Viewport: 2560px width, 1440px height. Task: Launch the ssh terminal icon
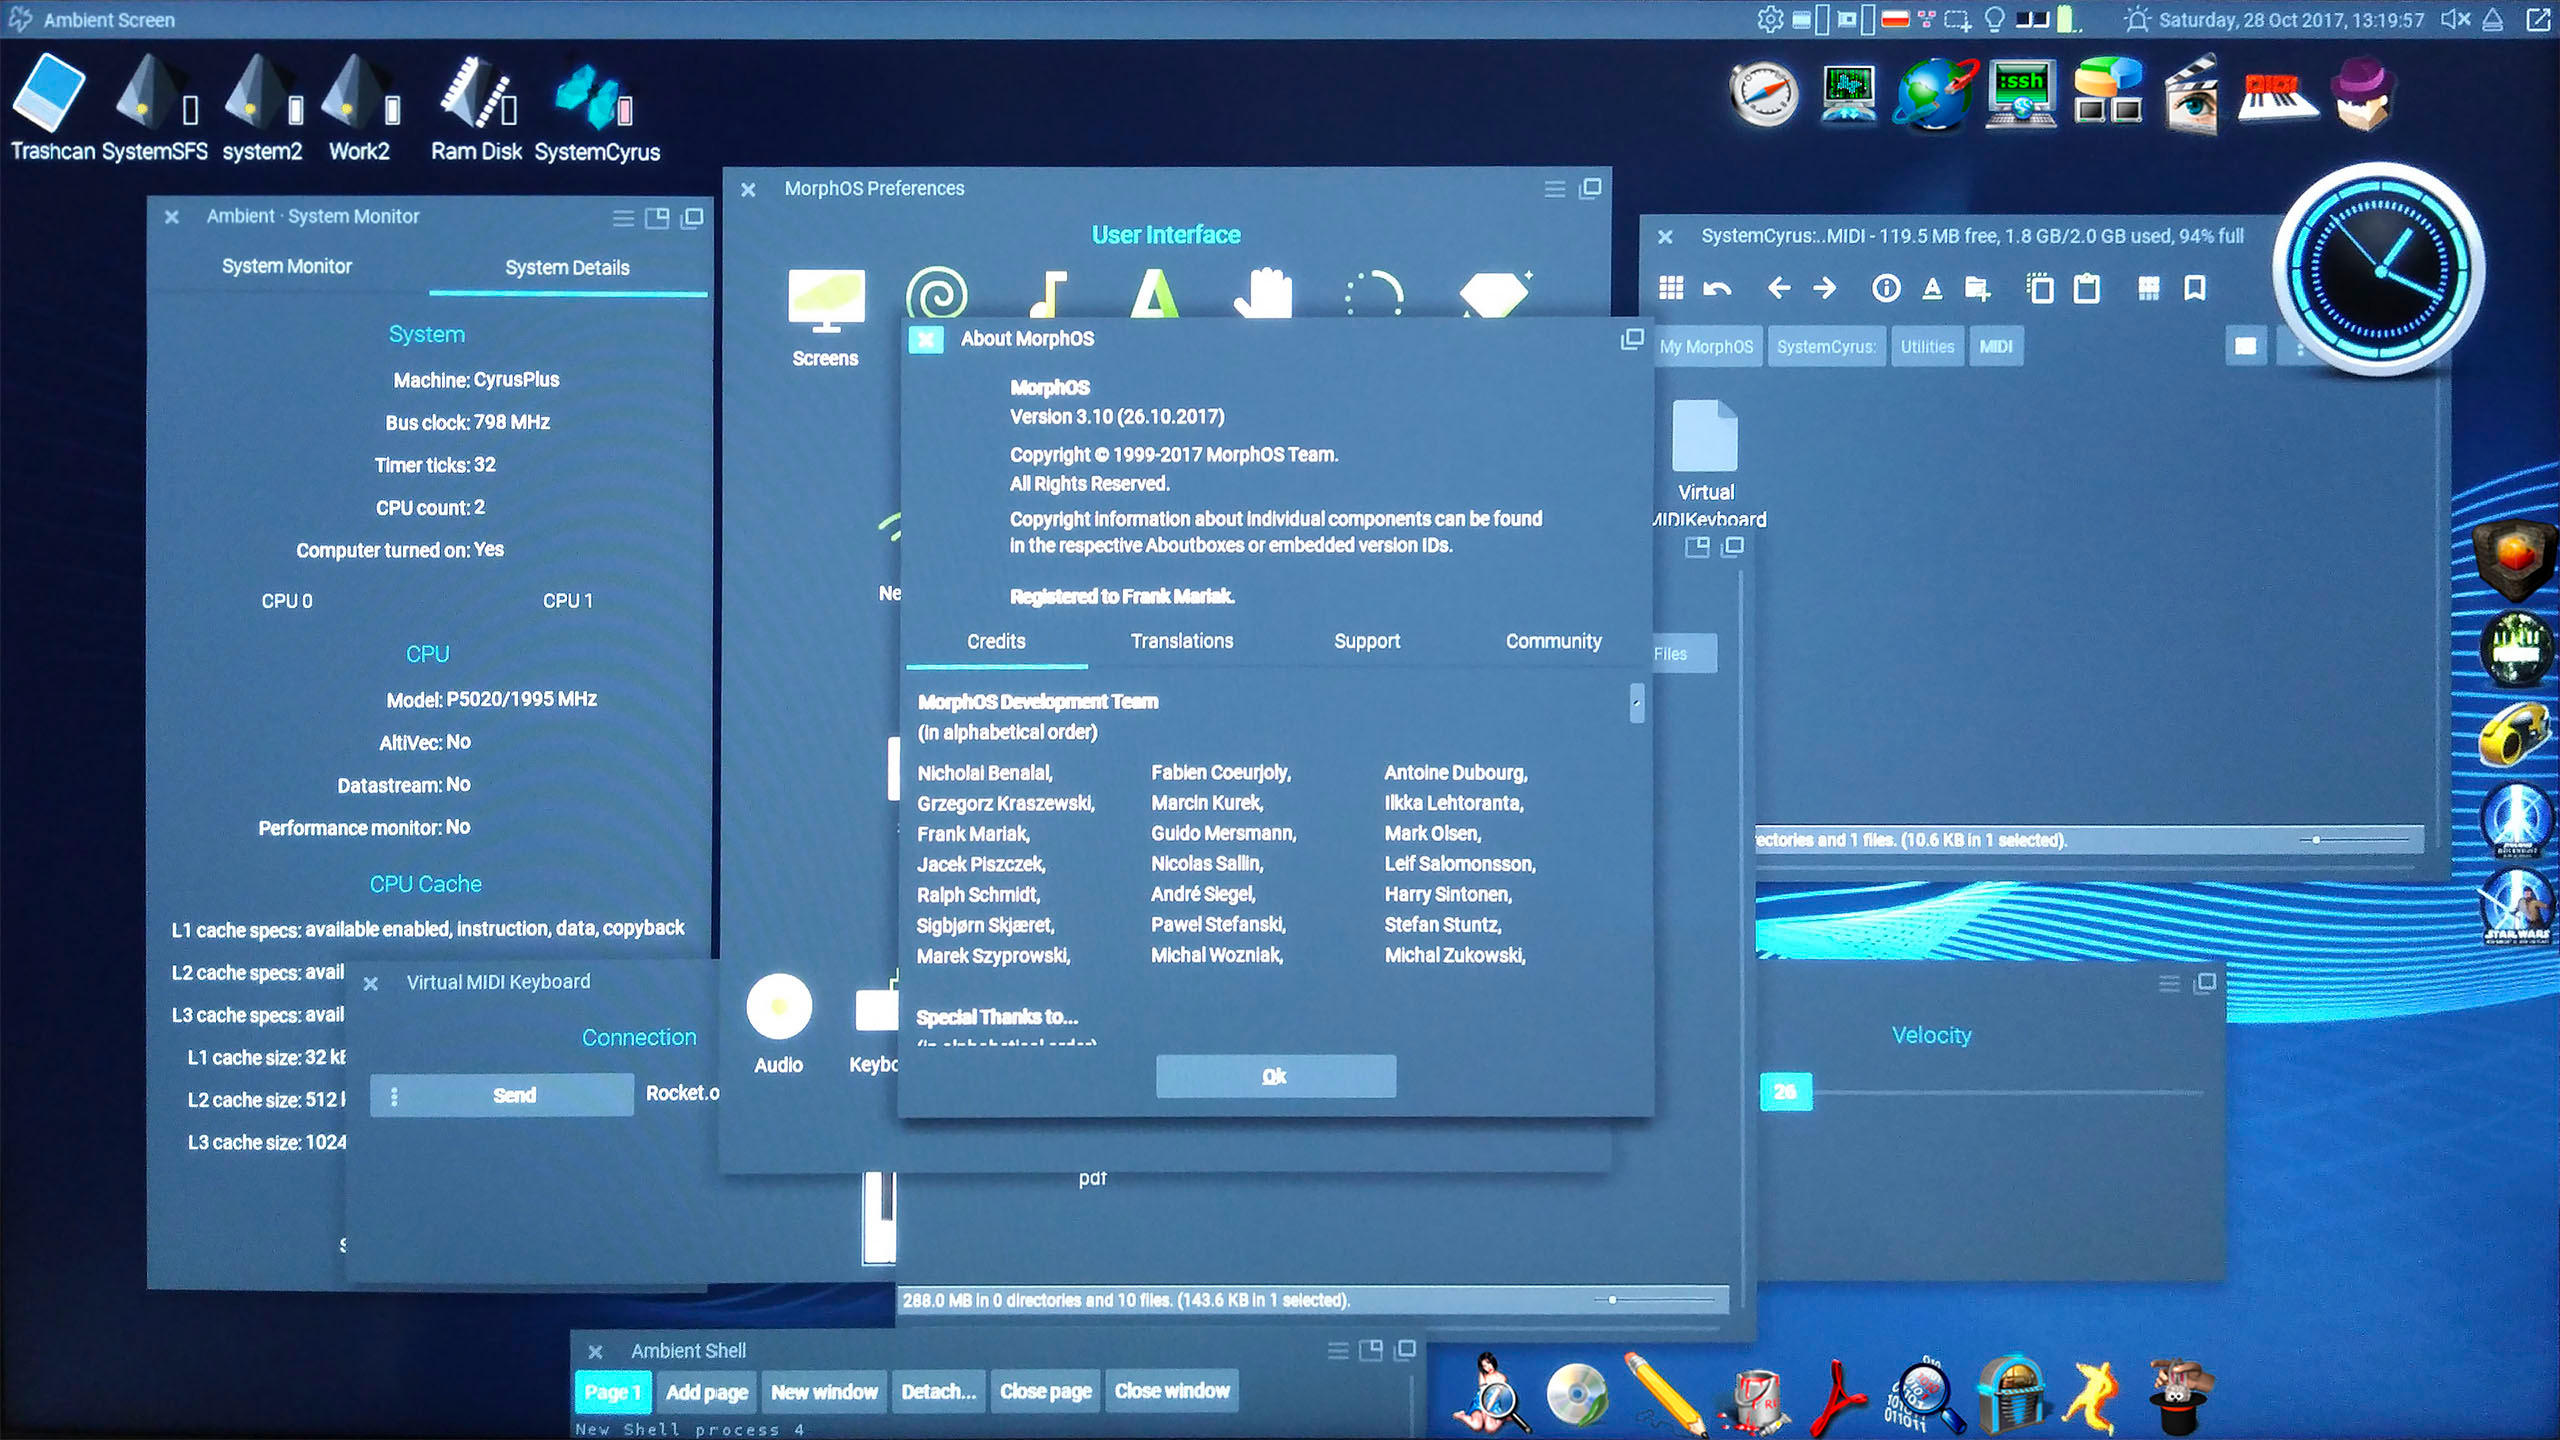(x=2021, y=95)
